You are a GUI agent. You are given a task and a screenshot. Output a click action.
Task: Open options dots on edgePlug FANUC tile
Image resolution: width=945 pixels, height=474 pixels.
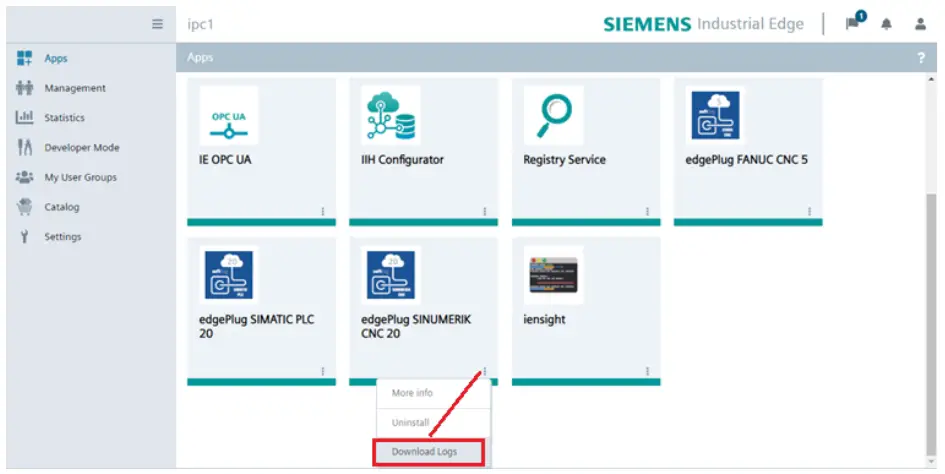809,212
